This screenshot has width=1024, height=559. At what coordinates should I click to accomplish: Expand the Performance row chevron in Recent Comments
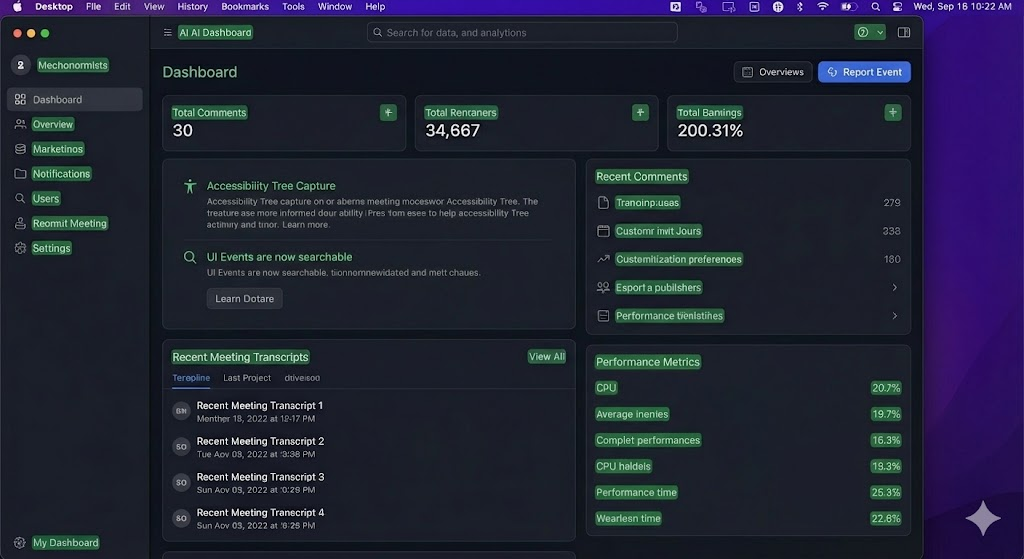(x=894, y=316)
